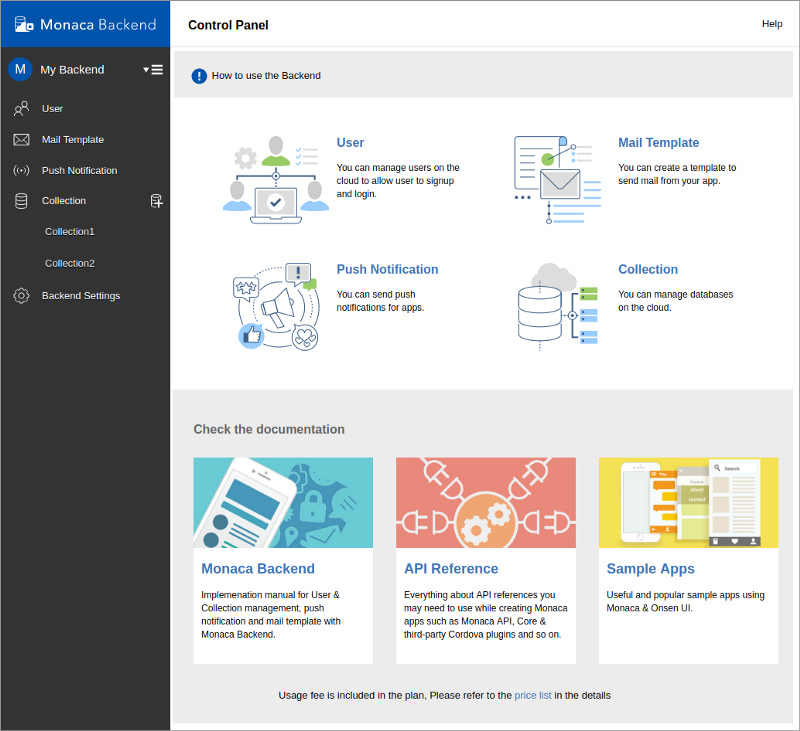Screen dimensions: 800x731
Task: Click the Collection database icon in sidebar
Action: [21, 201]
